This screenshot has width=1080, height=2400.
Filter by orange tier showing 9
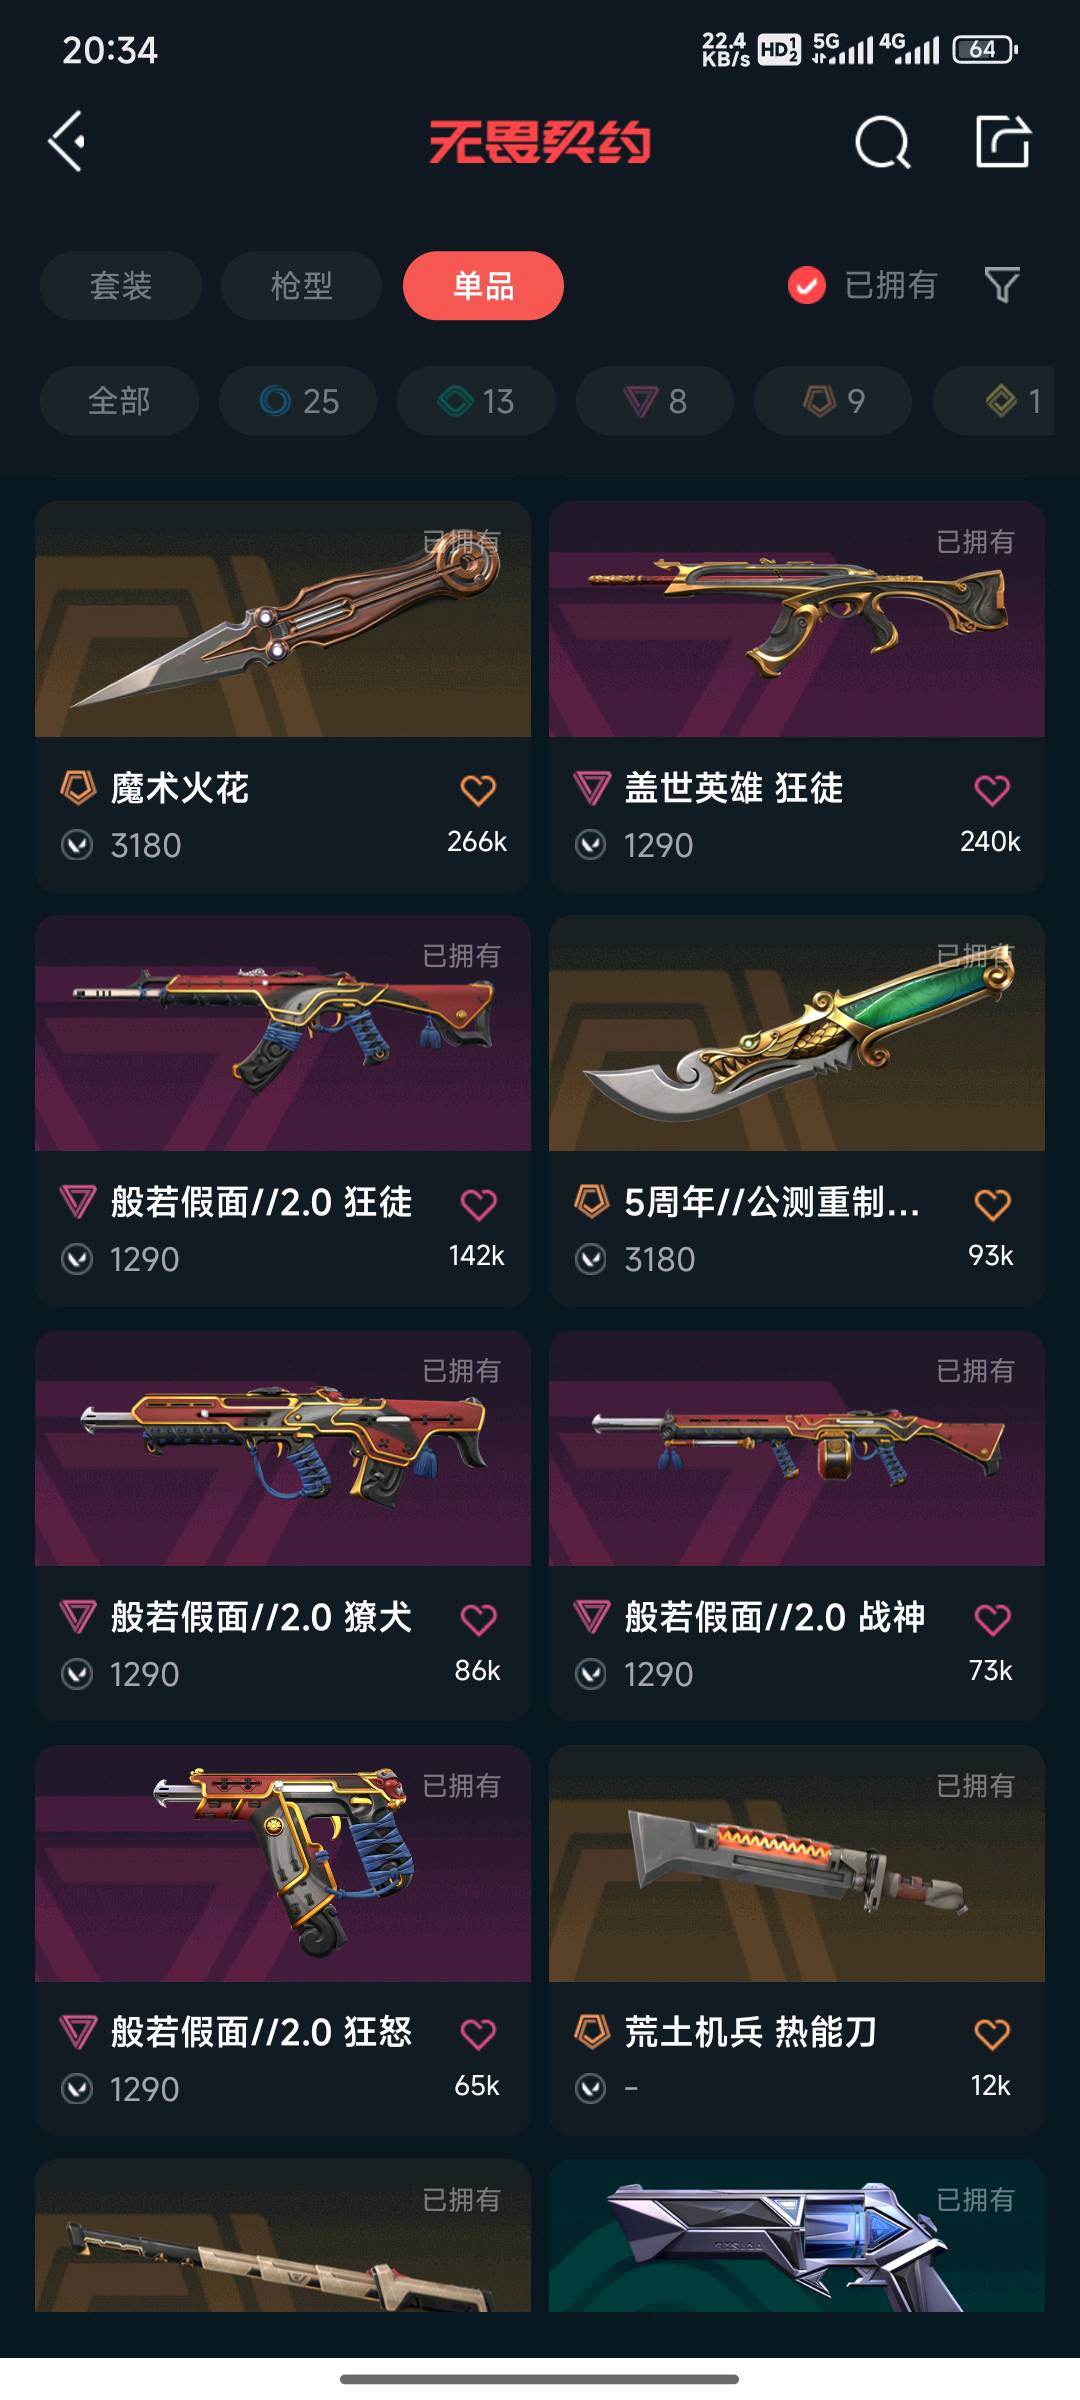coord(833,401)
